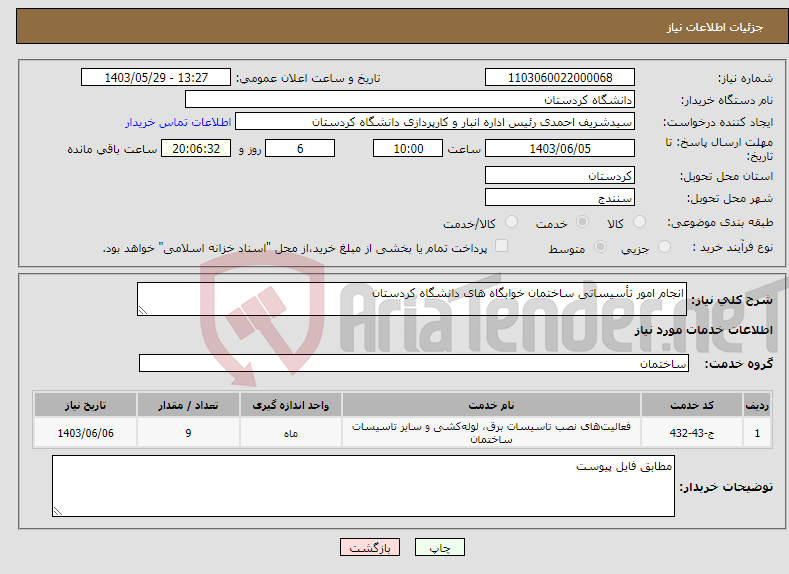Click the requester field سیدشریف احمدی
The width and height of the screenshot is (789, 574).
[435, 122]
